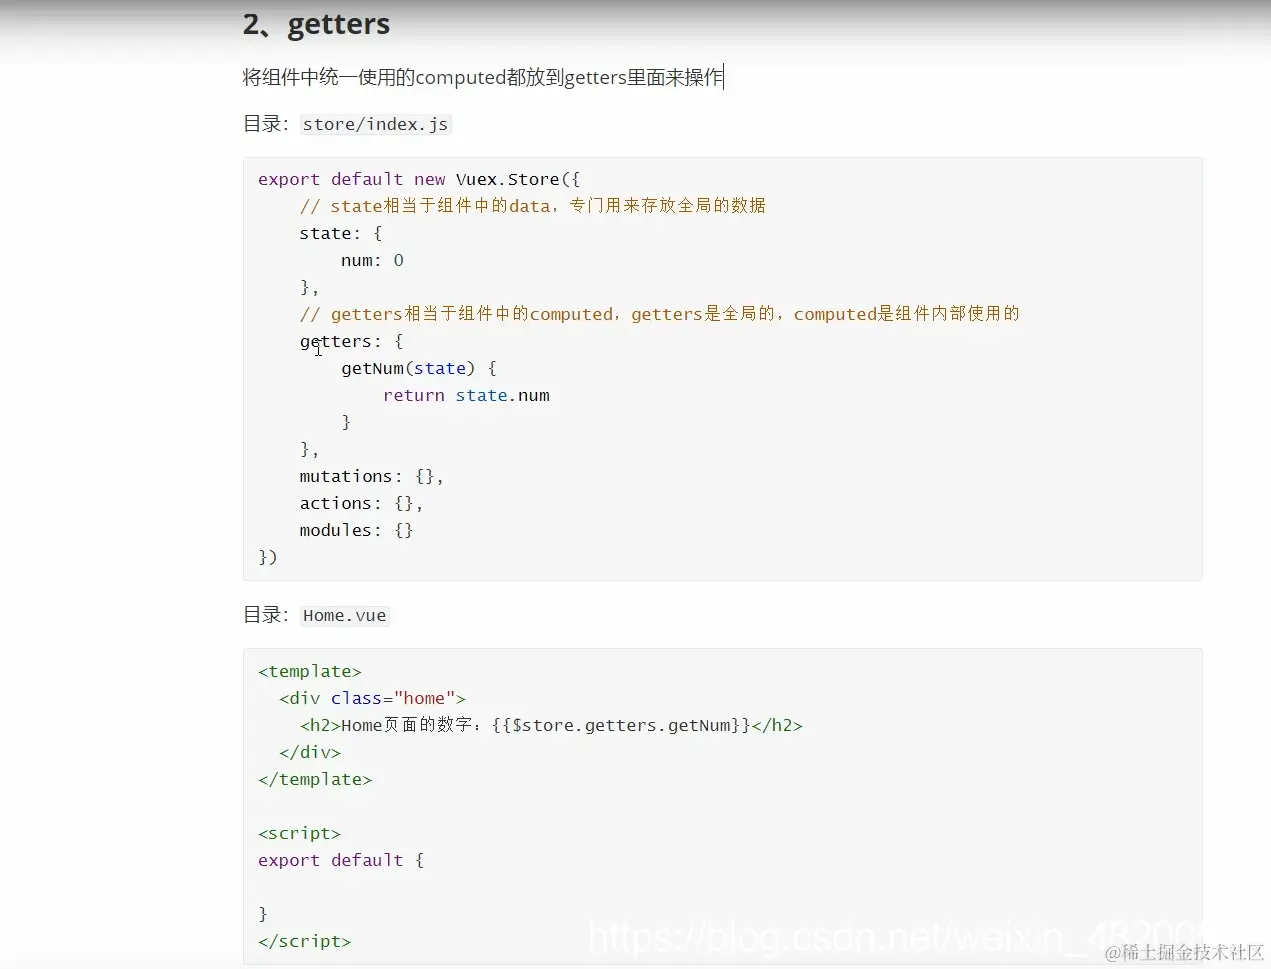The height and width of the screenshot is (969, 1271).
Task: Click the comment line starting '// getters相当于'
Action: point(659,314)
